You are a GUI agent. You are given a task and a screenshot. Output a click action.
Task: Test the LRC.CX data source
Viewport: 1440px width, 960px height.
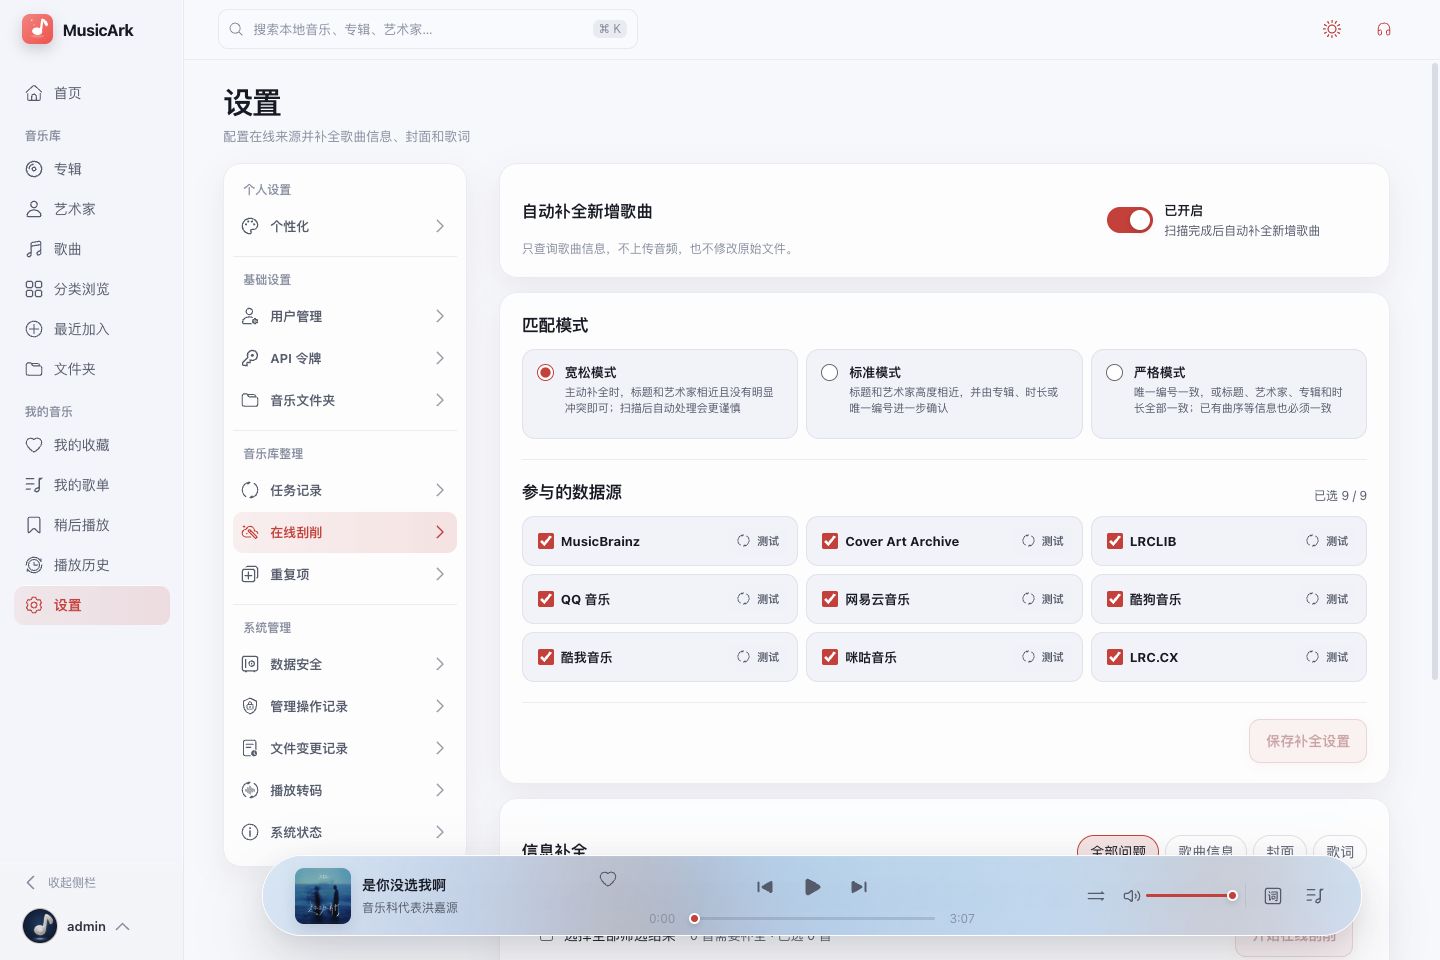[x=1327, y=657]
